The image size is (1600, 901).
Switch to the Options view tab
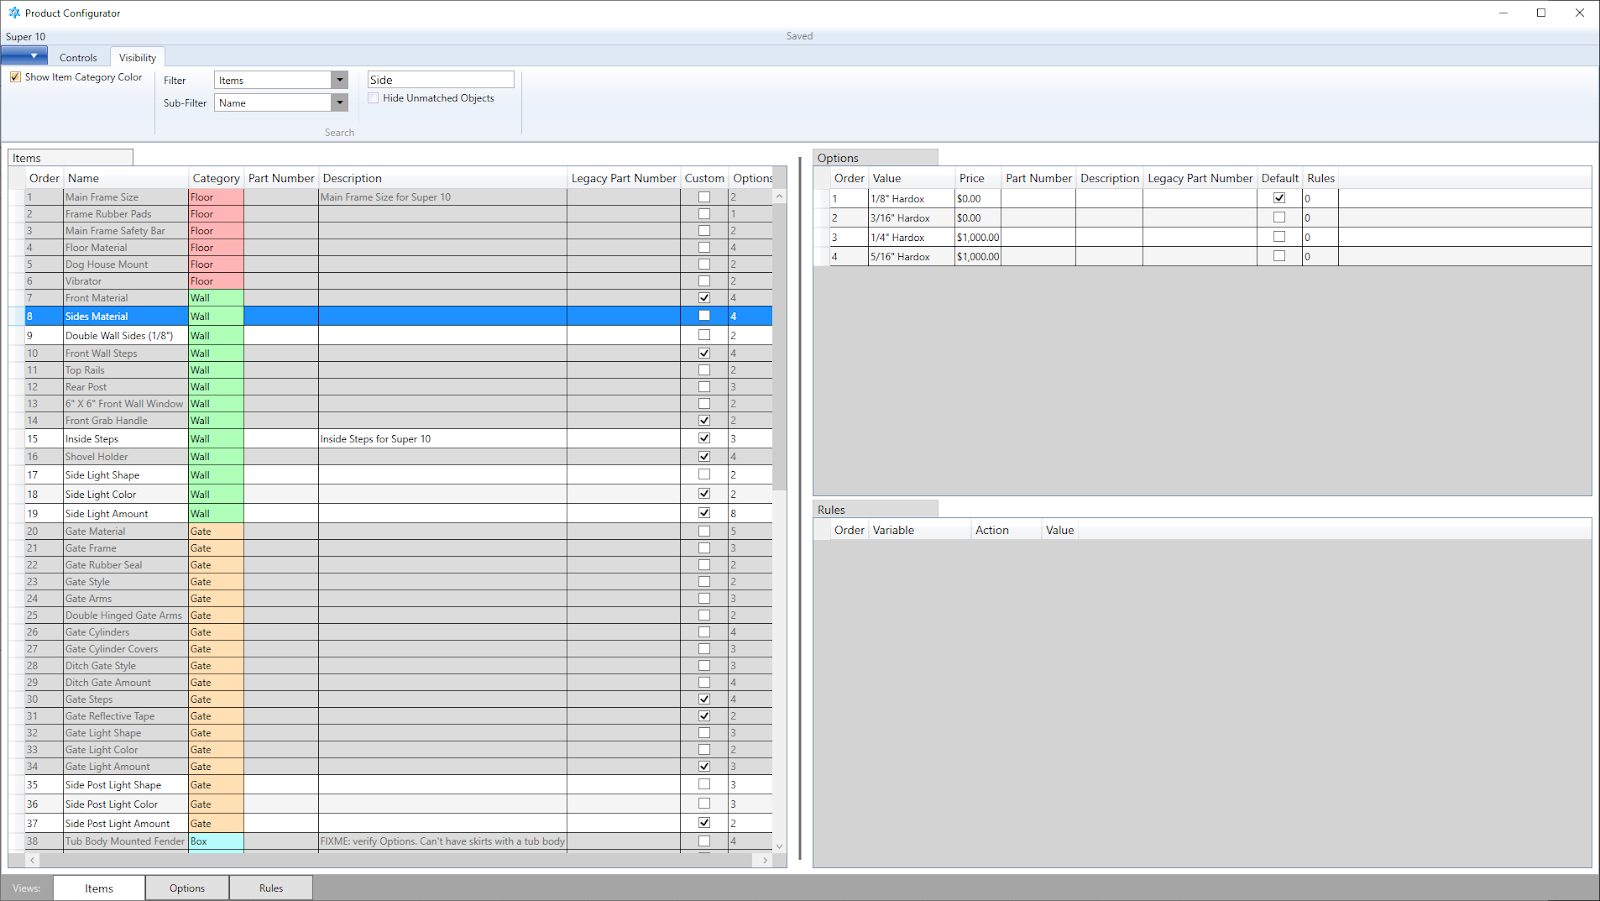pos(187,888)
